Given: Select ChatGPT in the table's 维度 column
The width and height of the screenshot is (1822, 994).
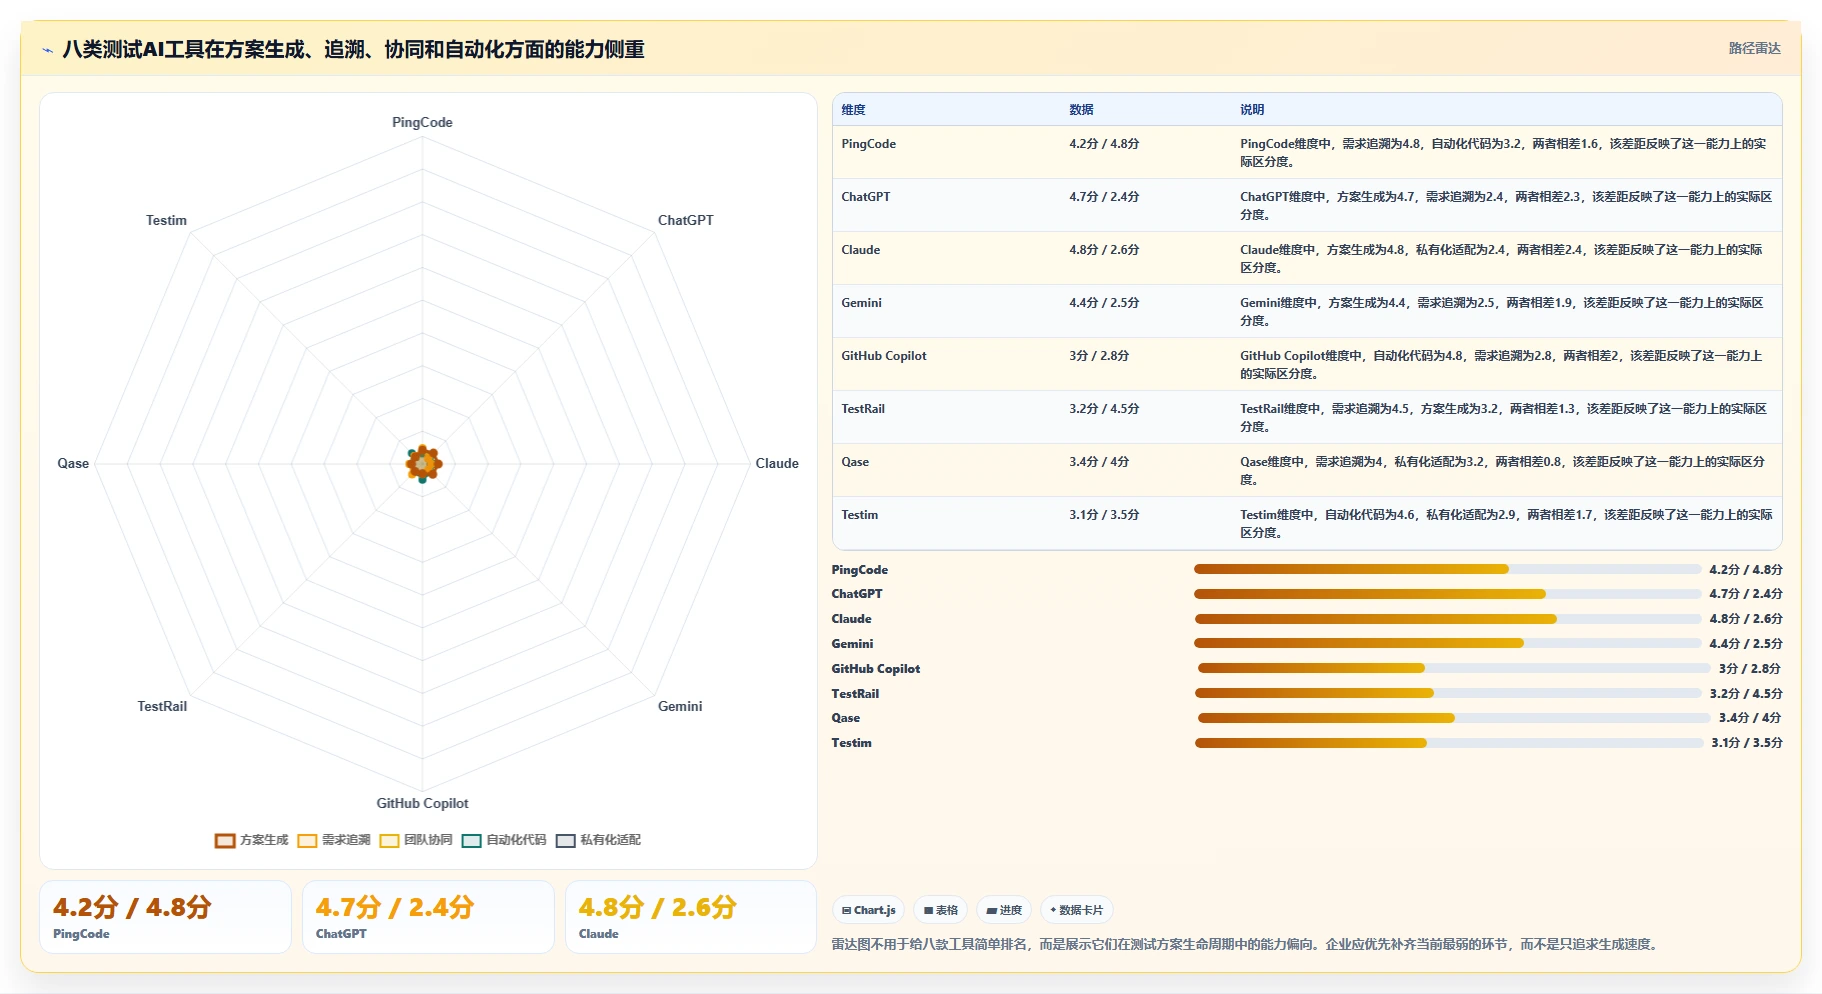Looking at the screenshot, I should pyautogui.click(x=866, y=197).
